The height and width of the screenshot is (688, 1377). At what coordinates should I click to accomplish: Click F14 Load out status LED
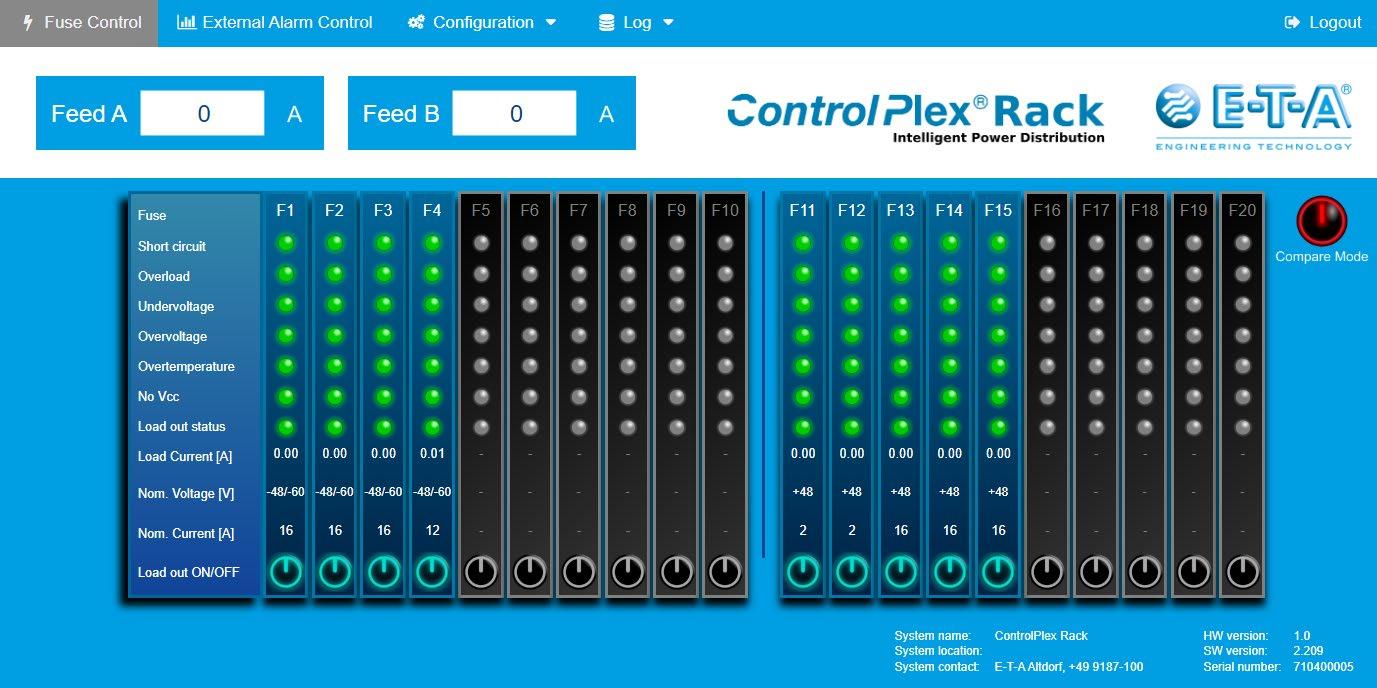(x=950, y=427)
